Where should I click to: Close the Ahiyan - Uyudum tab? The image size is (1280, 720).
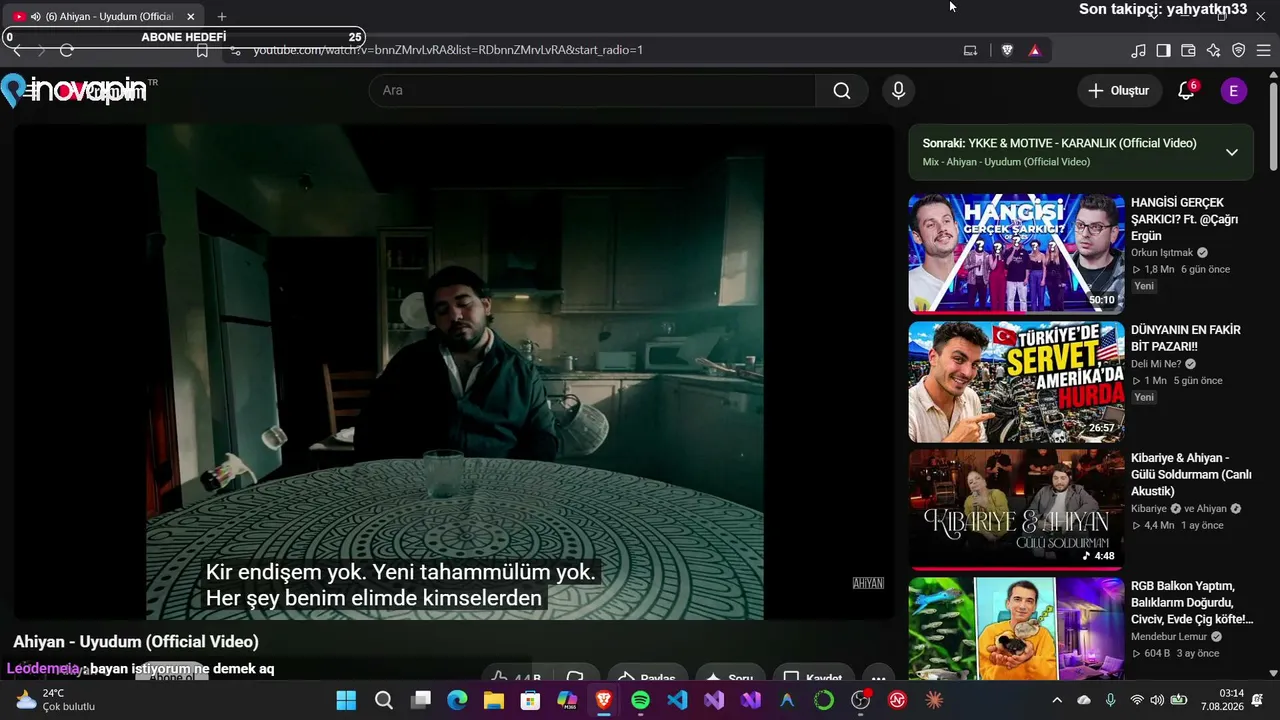pos(190,16)
